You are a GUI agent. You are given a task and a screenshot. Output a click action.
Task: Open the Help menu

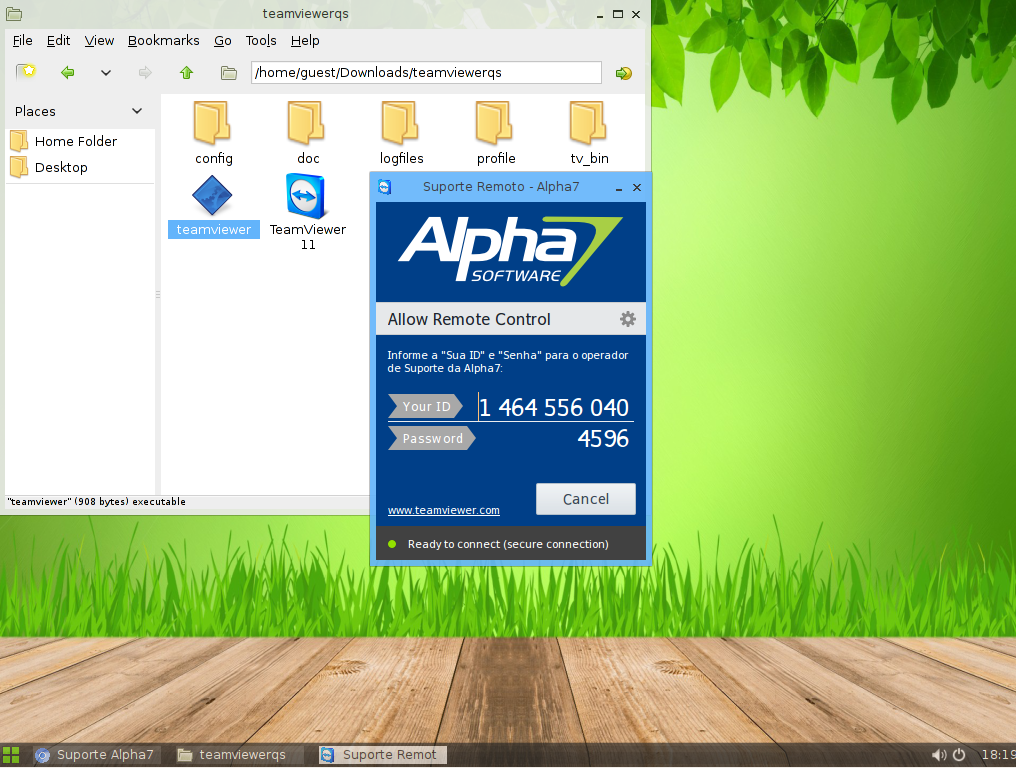pos(305,40)
